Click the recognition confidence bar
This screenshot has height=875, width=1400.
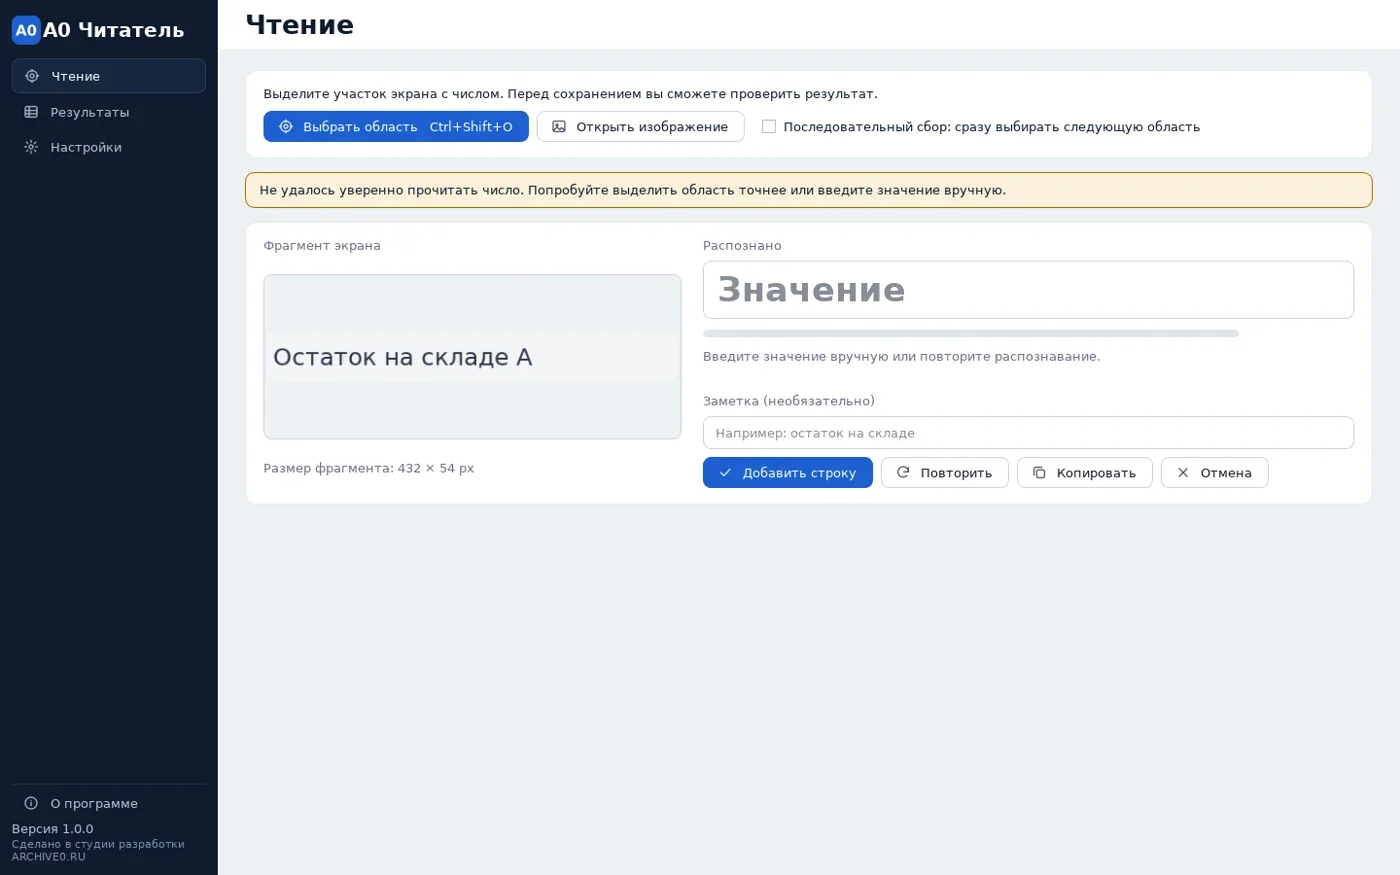[x=971, y=333]
